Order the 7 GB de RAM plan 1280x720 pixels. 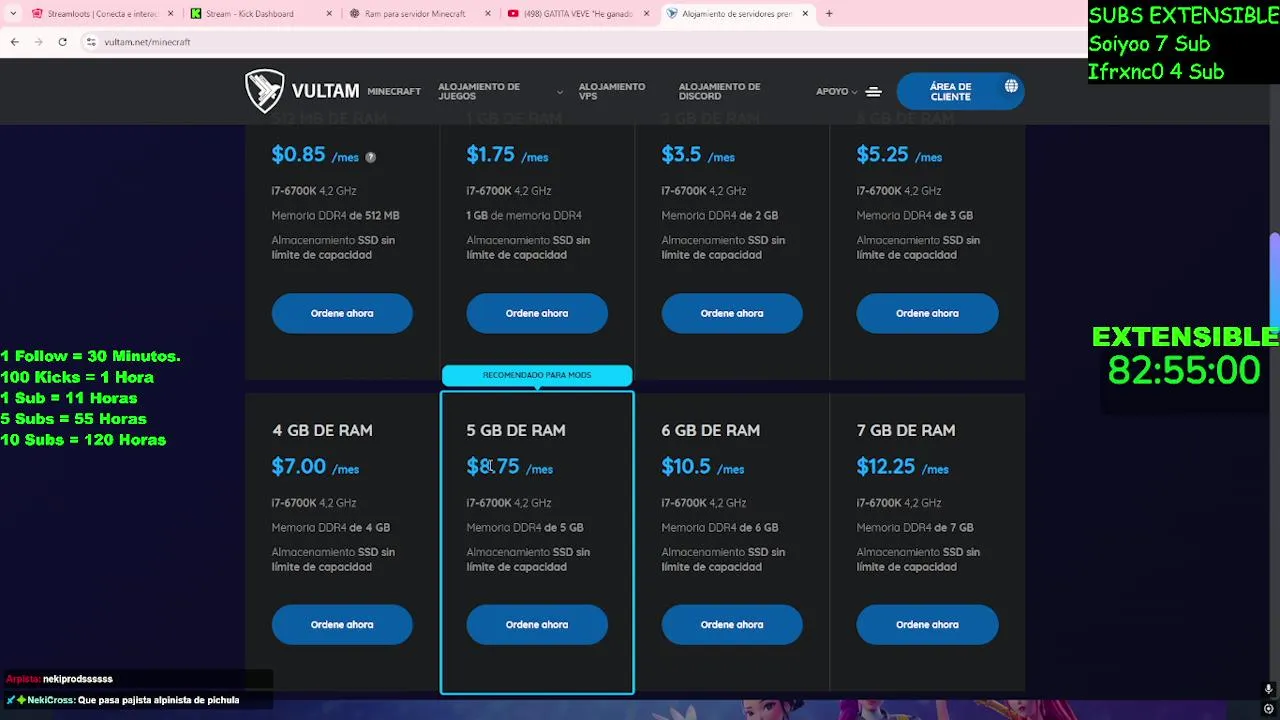pos(926,625)
